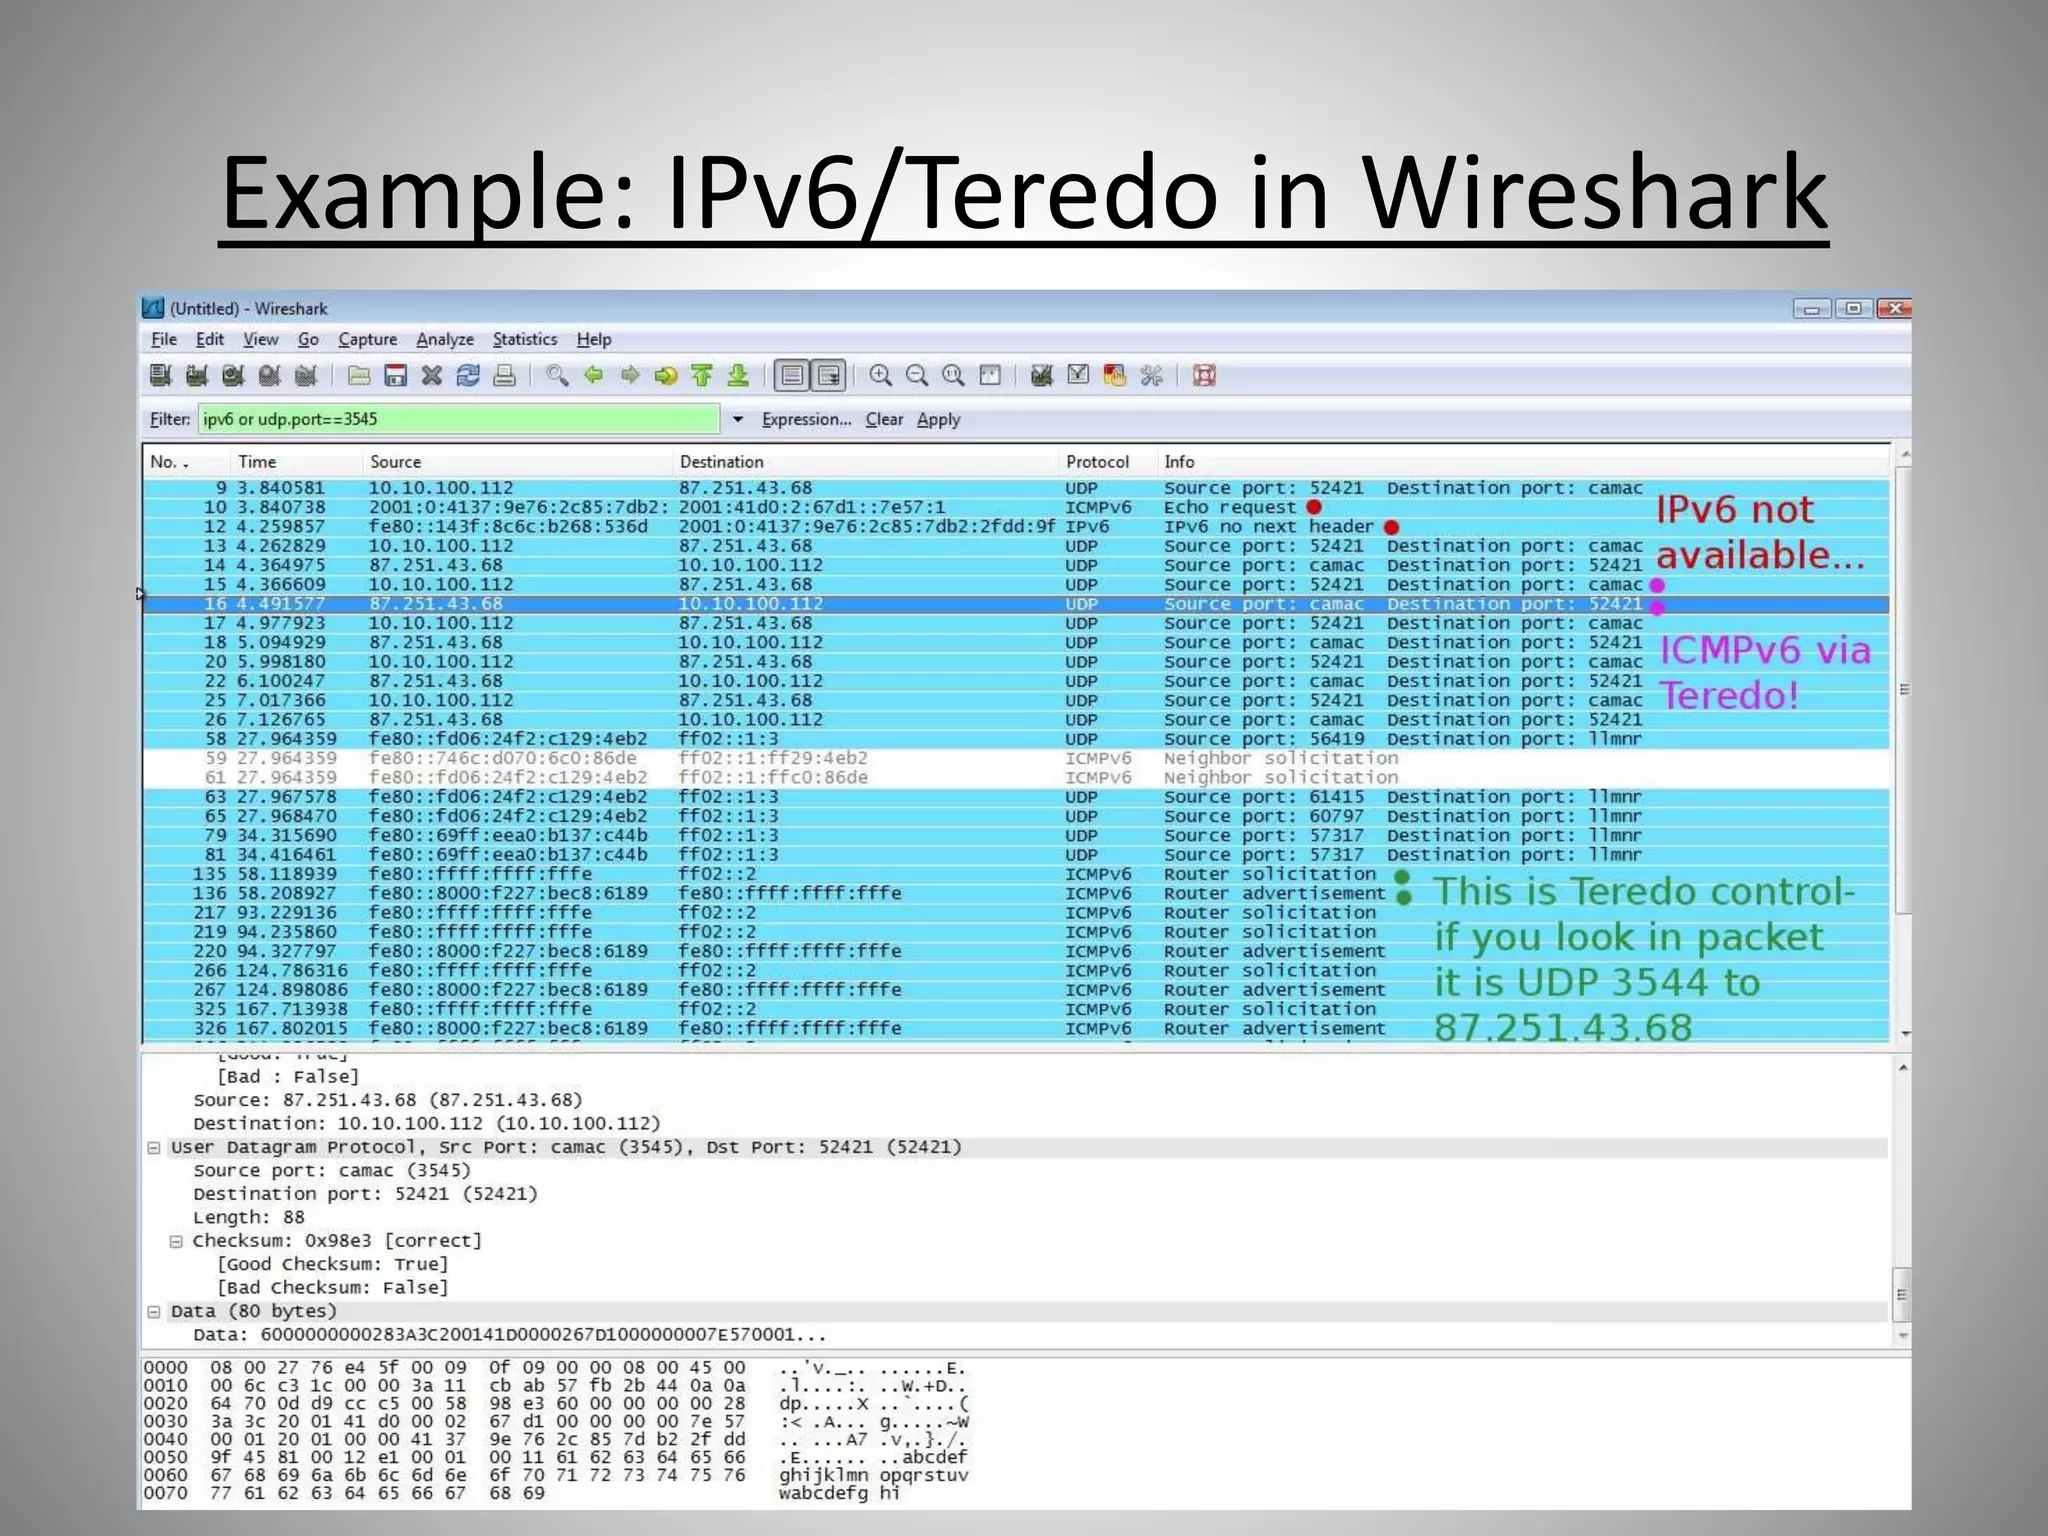The width and height of the screenshot is (2048, 1536).
Task: Restart the current capture
Action: [x=306, y=376]
